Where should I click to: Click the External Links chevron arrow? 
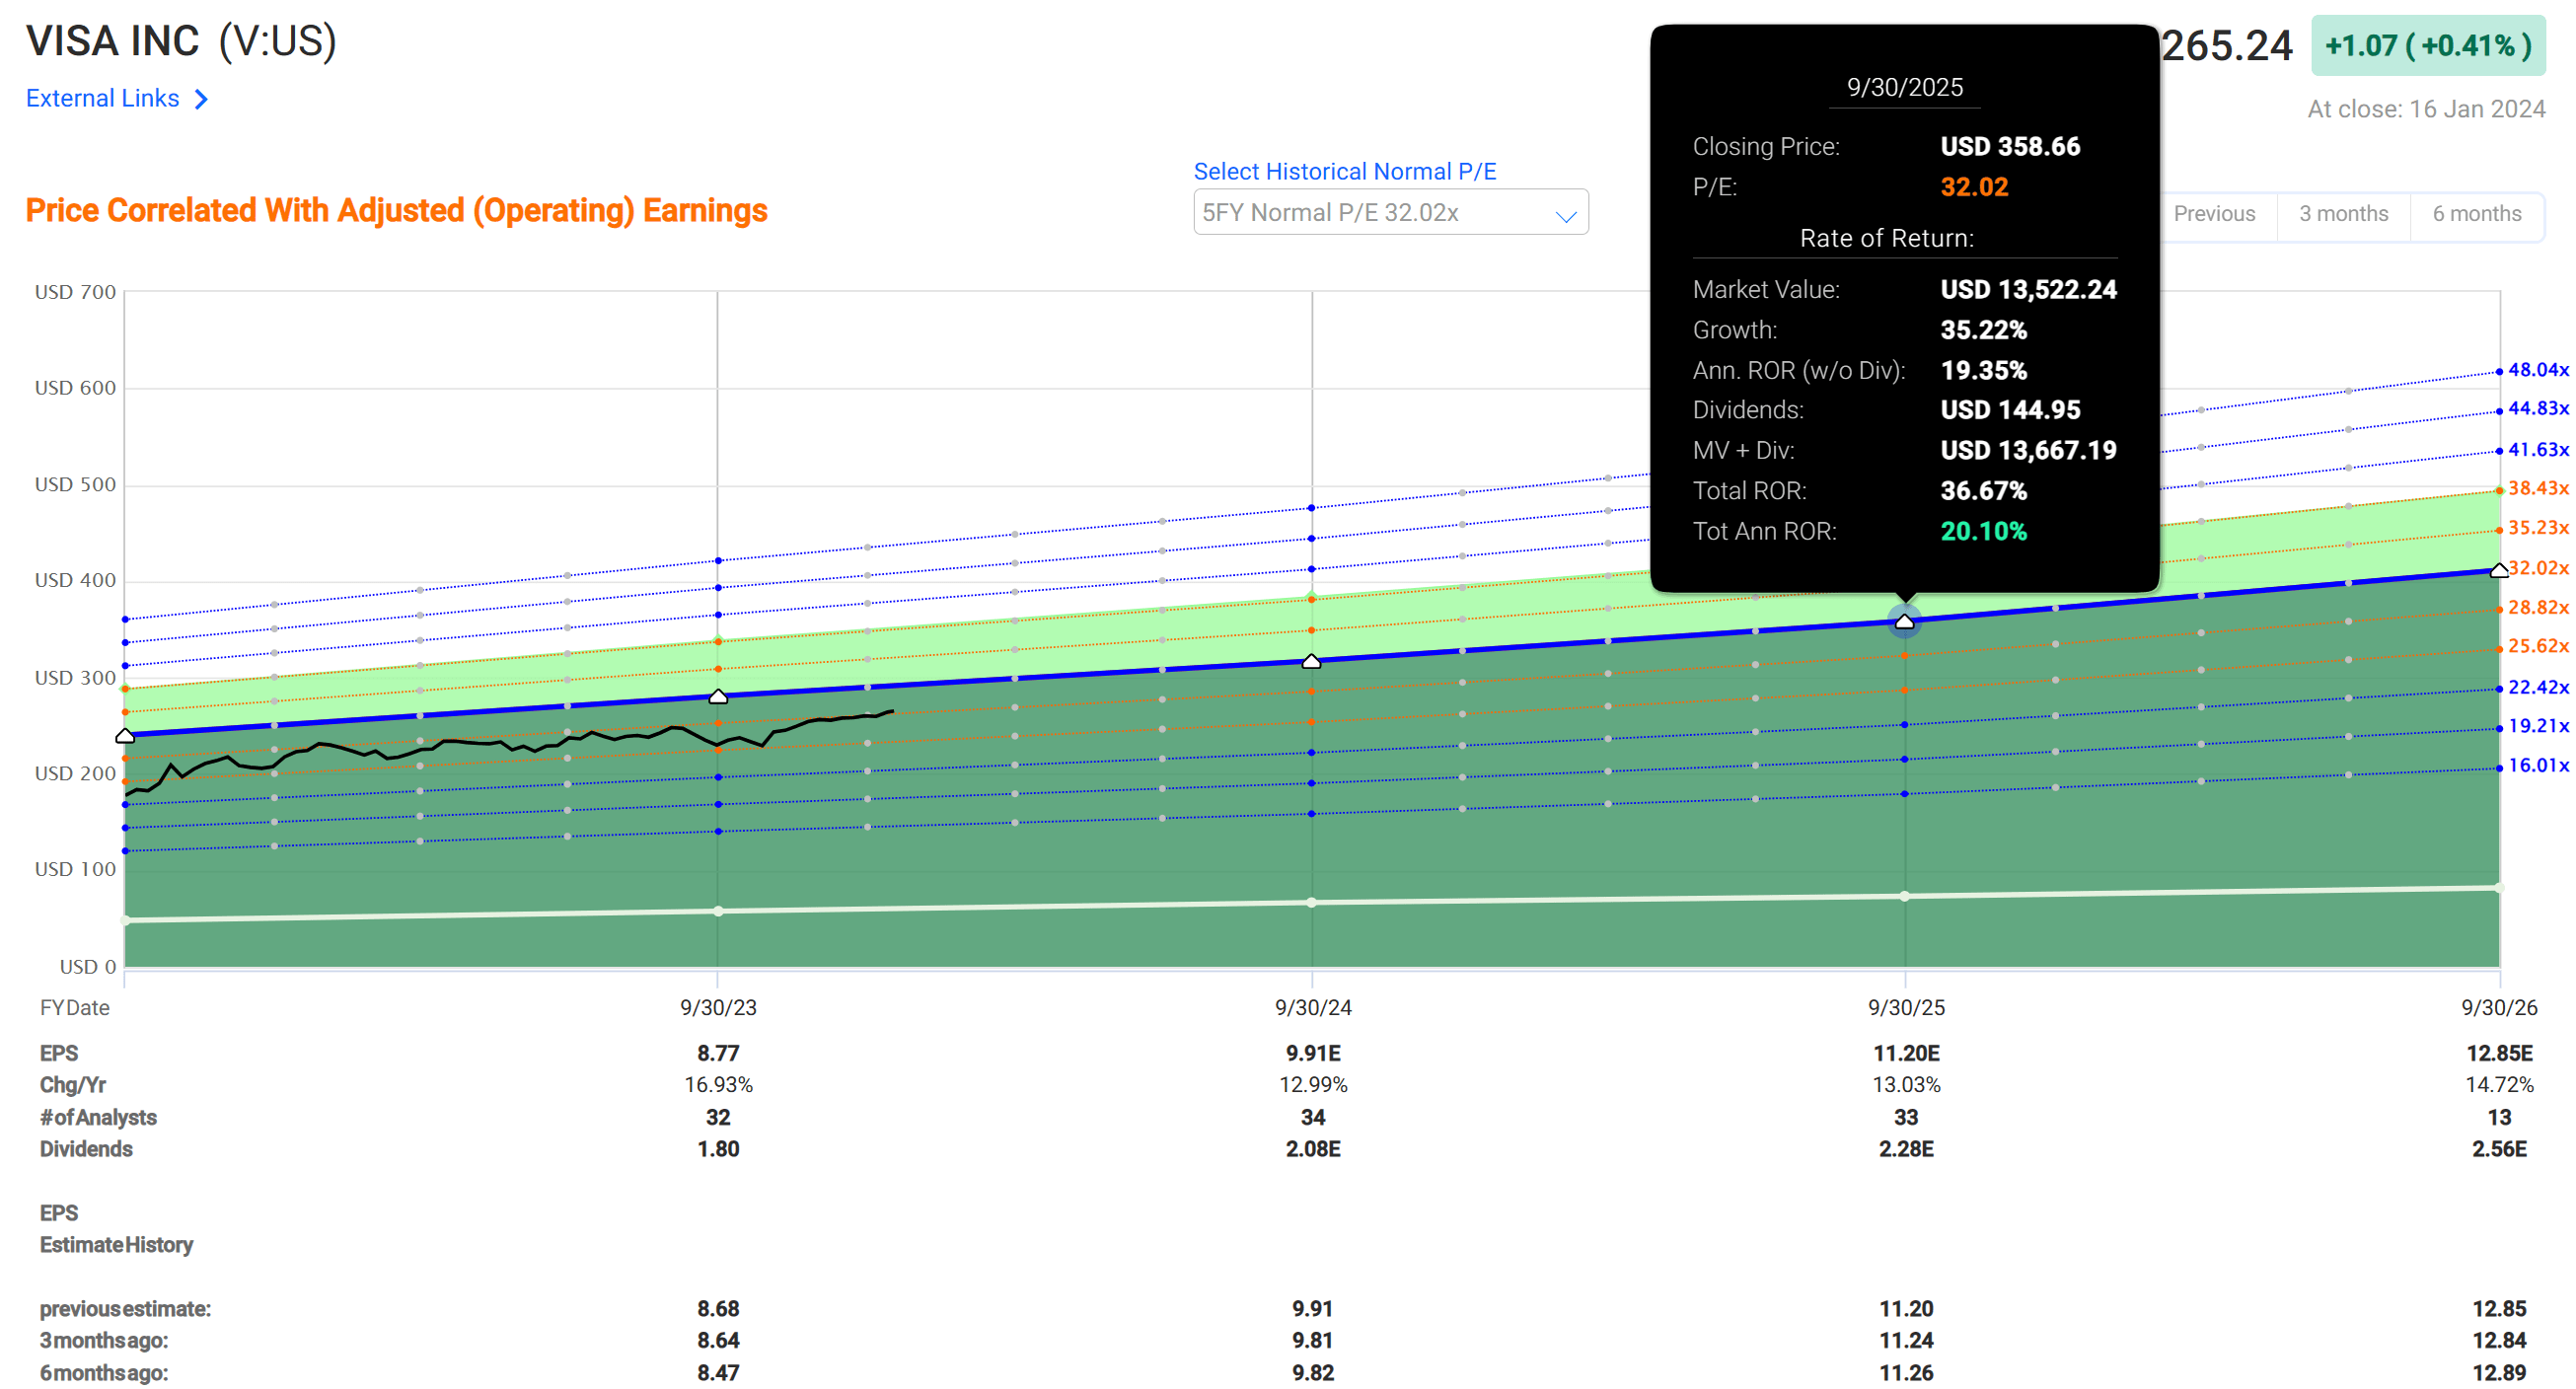click(x=201, y=99)
